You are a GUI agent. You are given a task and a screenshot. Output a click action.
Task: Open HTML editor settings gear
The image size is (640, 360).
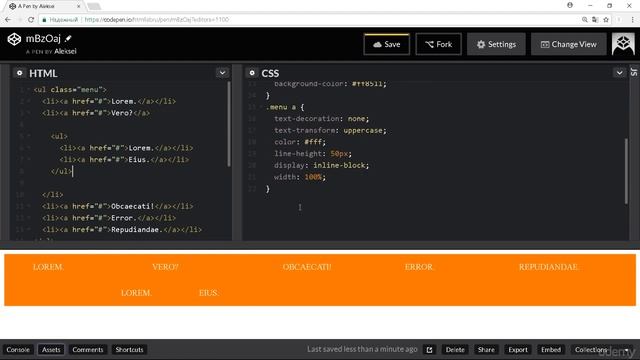(x=19, y=73)
